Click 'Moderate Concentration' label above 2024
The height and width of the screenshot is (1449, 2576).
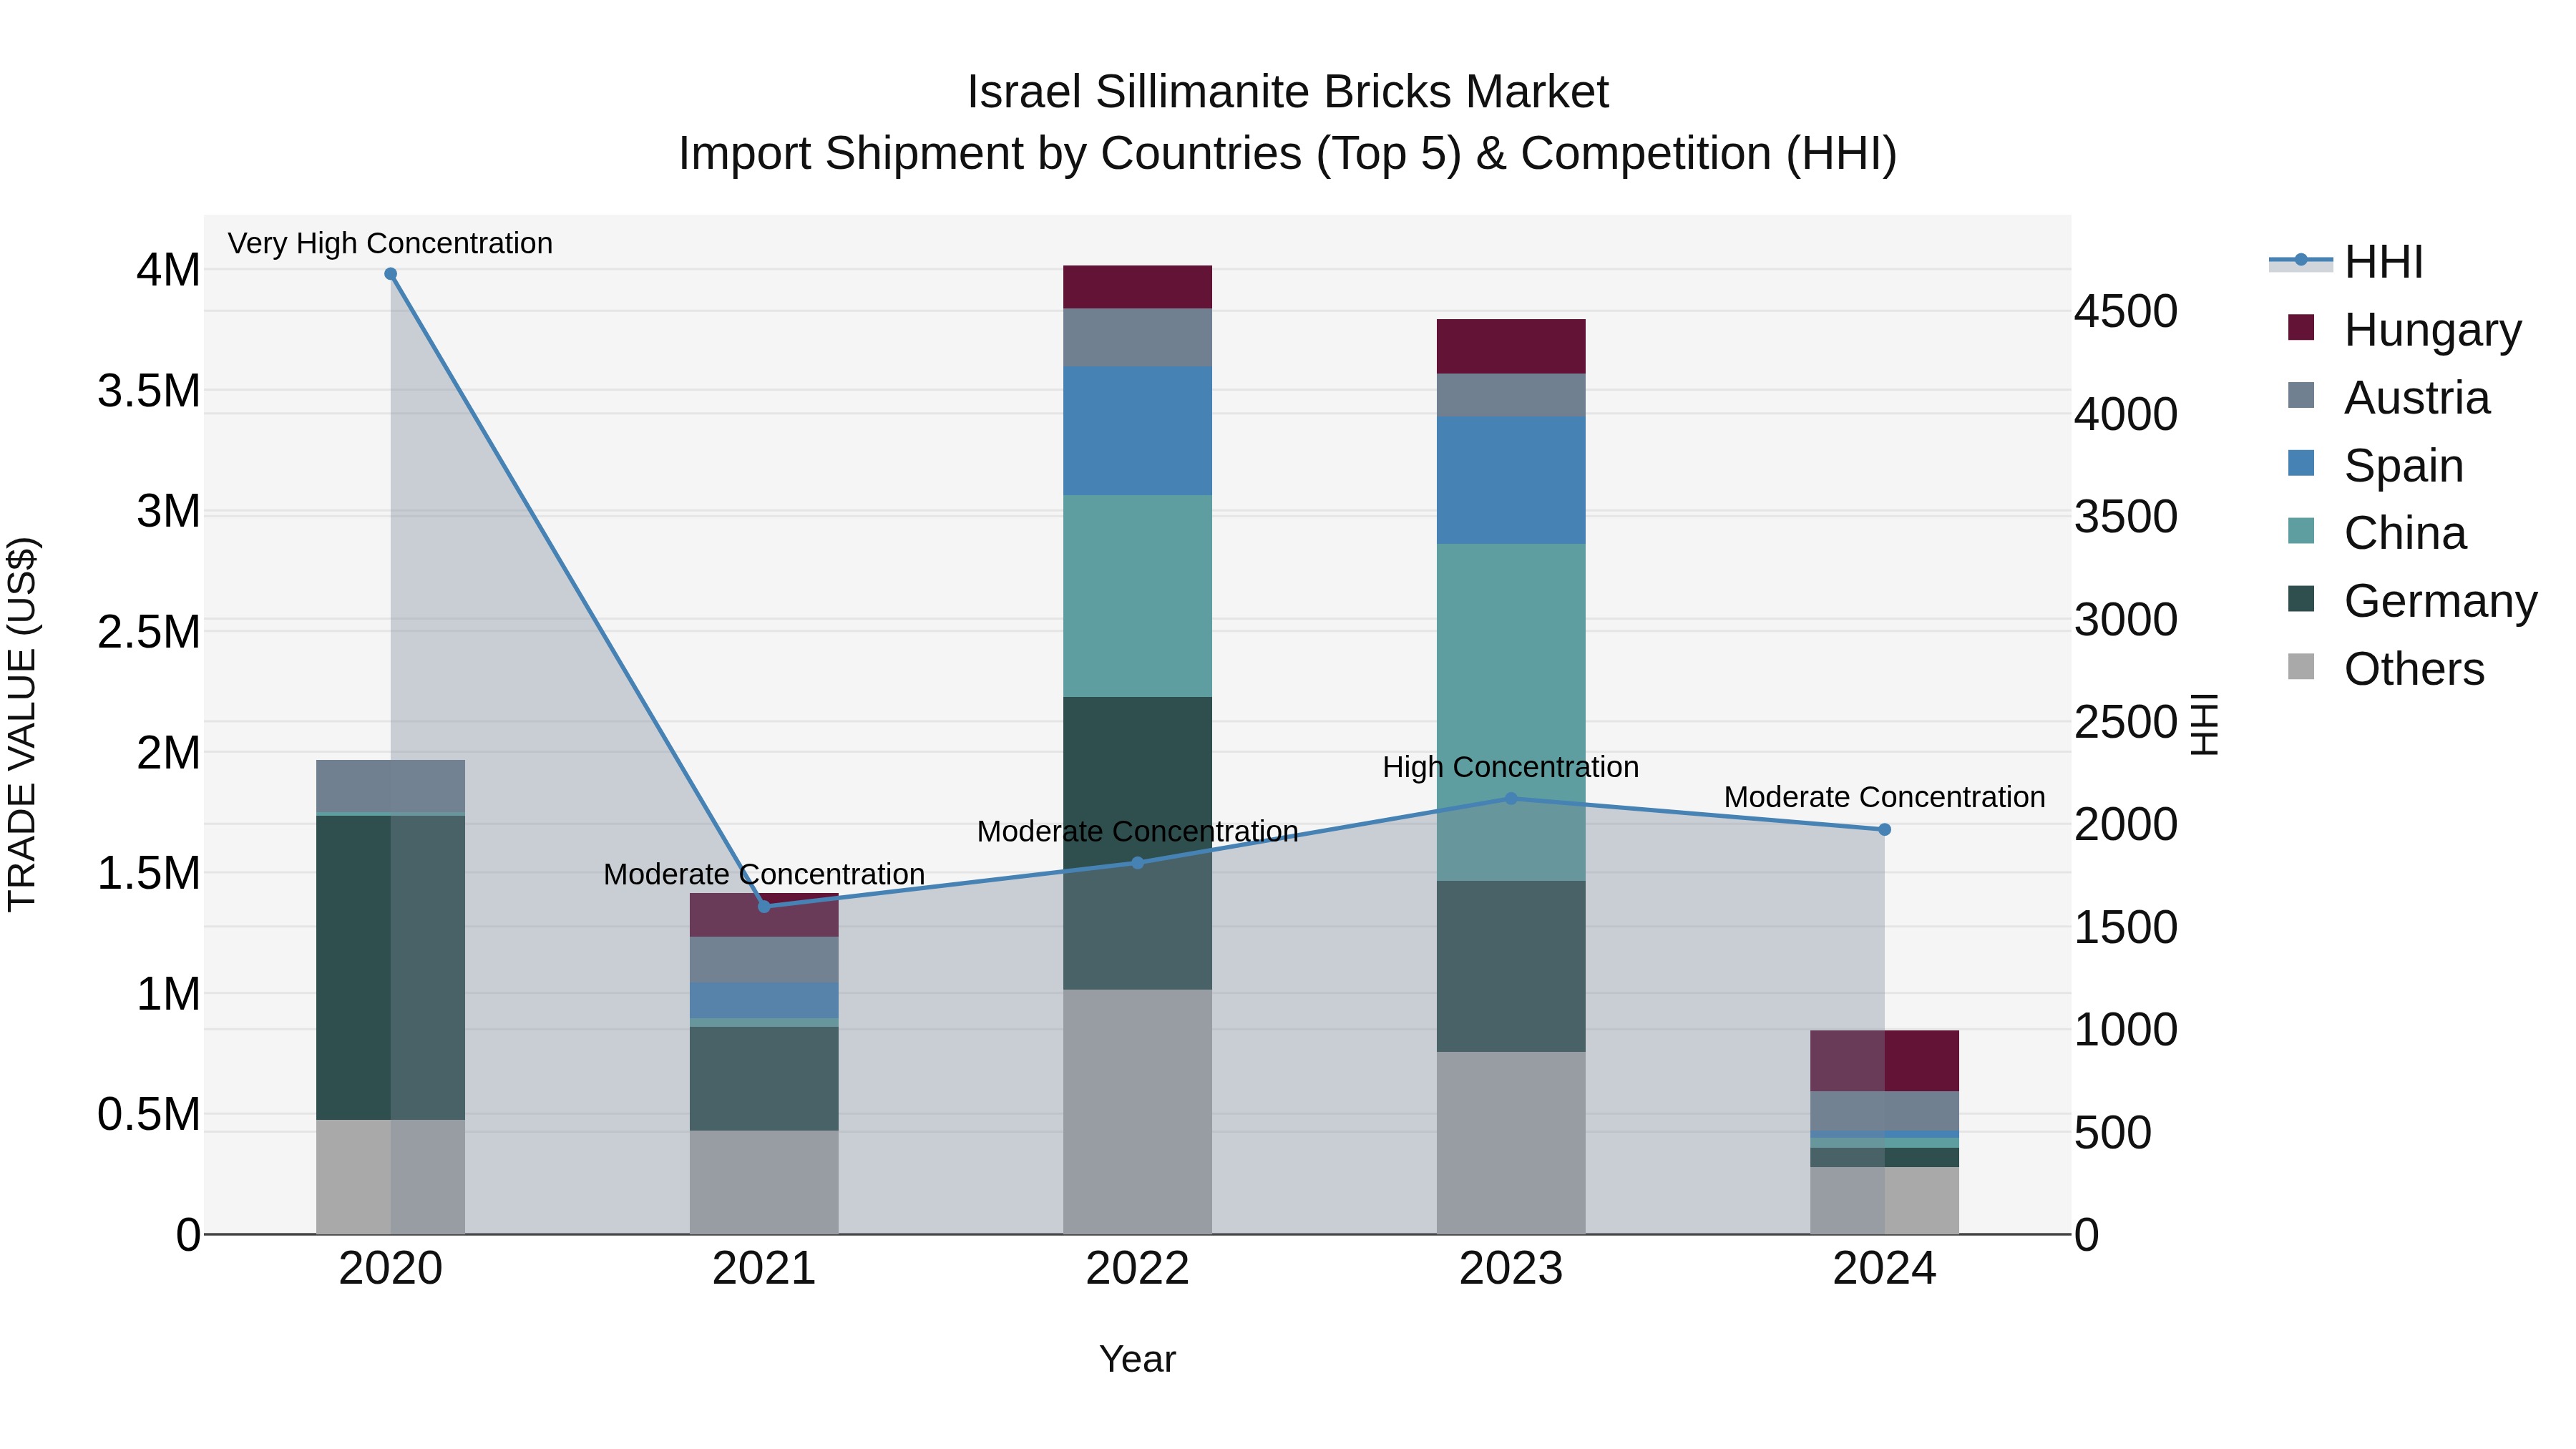(x=1884, y=797)
